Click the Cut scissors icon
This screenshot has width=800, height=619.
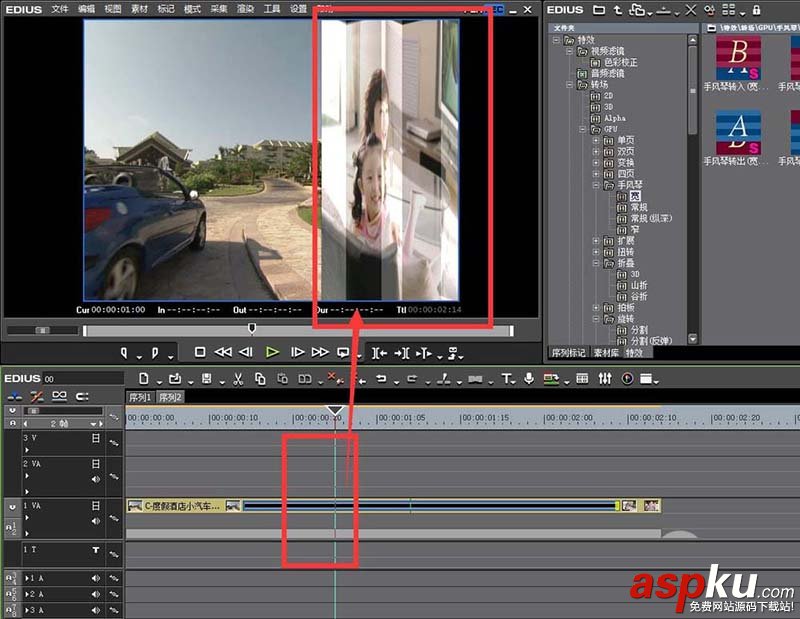point(238,379)
